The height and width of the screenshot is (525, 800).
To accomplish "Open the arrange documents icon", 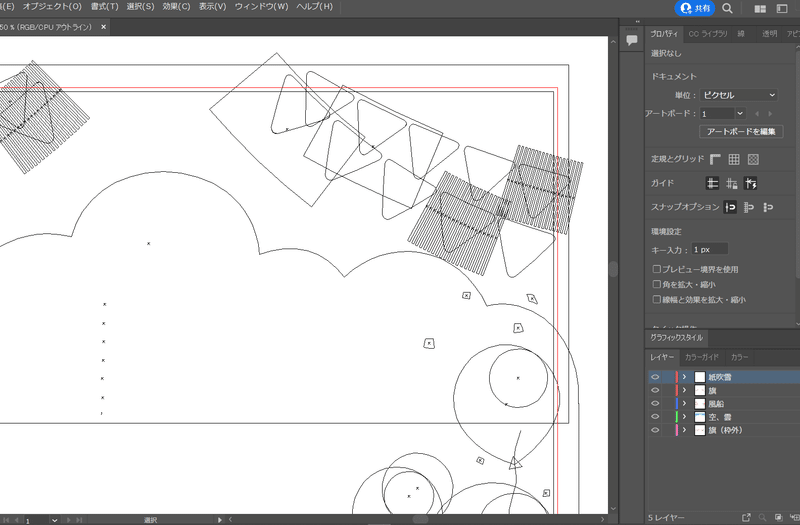I will [760, 9].
